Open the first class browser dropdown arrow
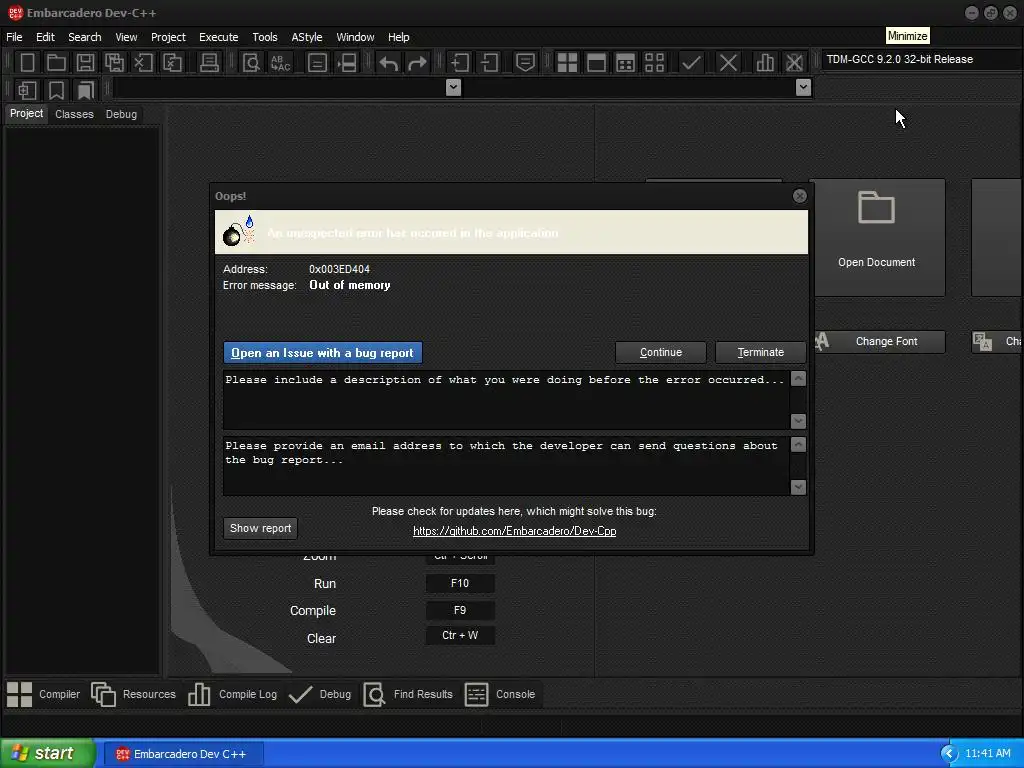Screen dimensions: 1024x768 (453, 87)
